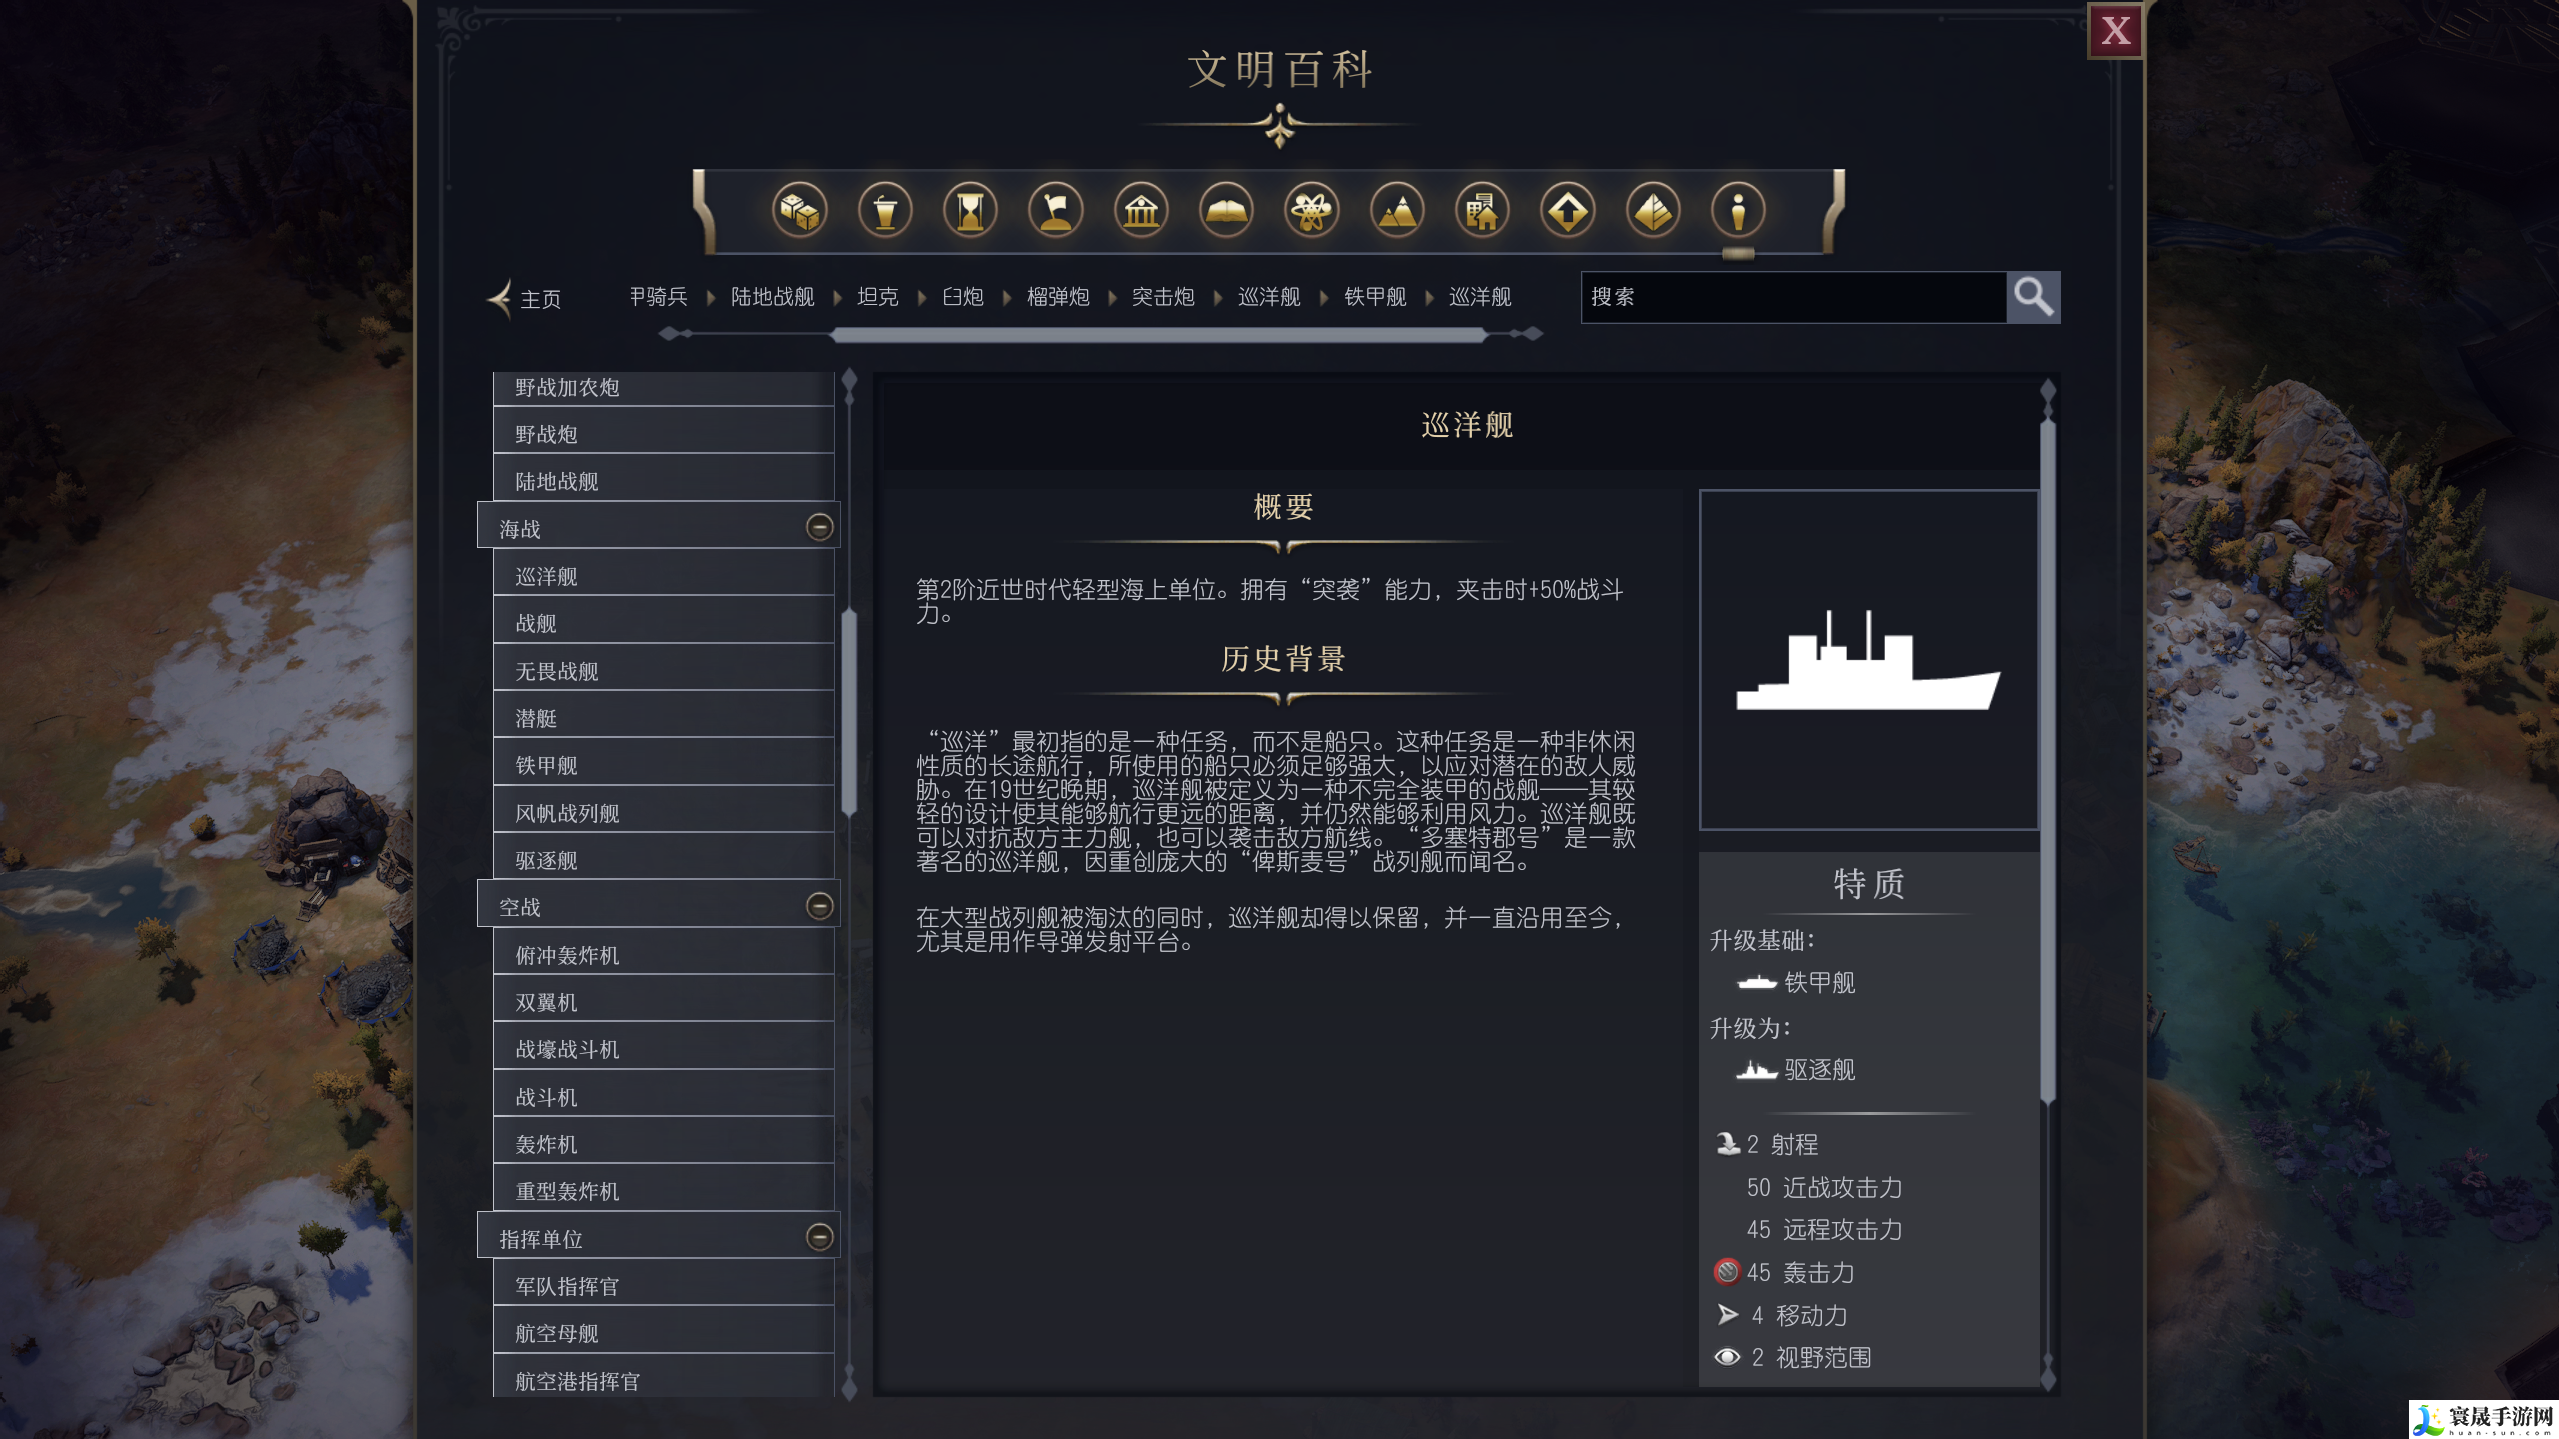Open the city buildings category icon
2559x1439 pixels.
[1482, 211]
